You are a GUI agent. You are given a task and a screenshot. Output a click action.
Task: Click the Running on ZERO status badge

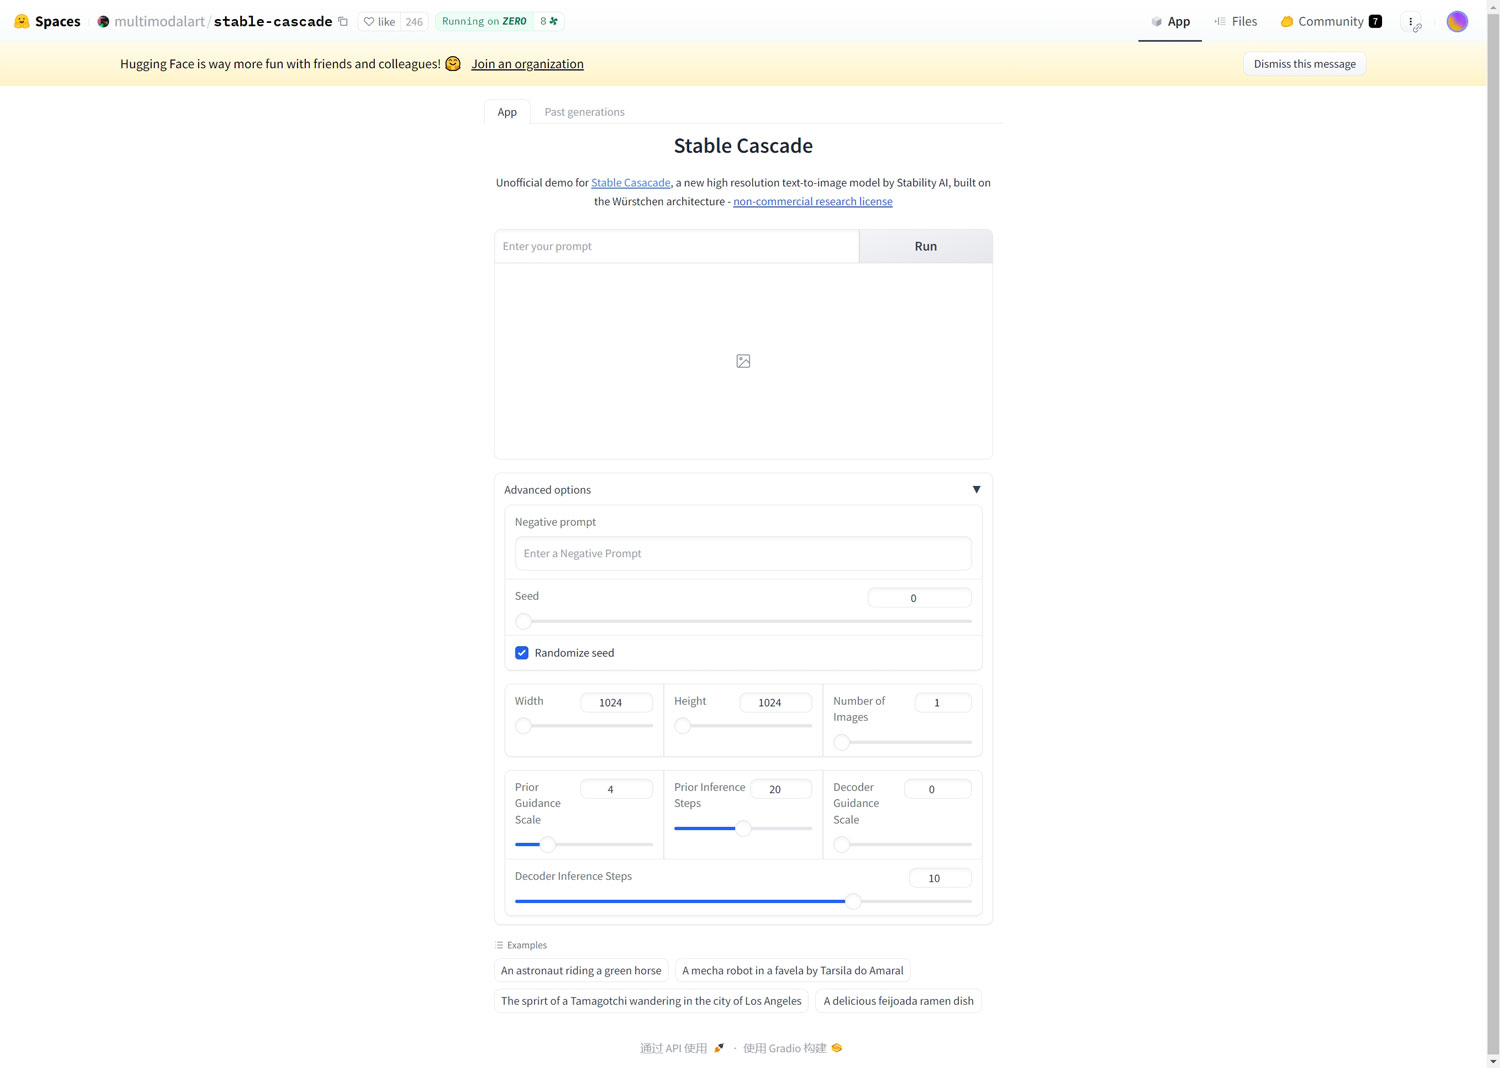click(x=484, y=21)
